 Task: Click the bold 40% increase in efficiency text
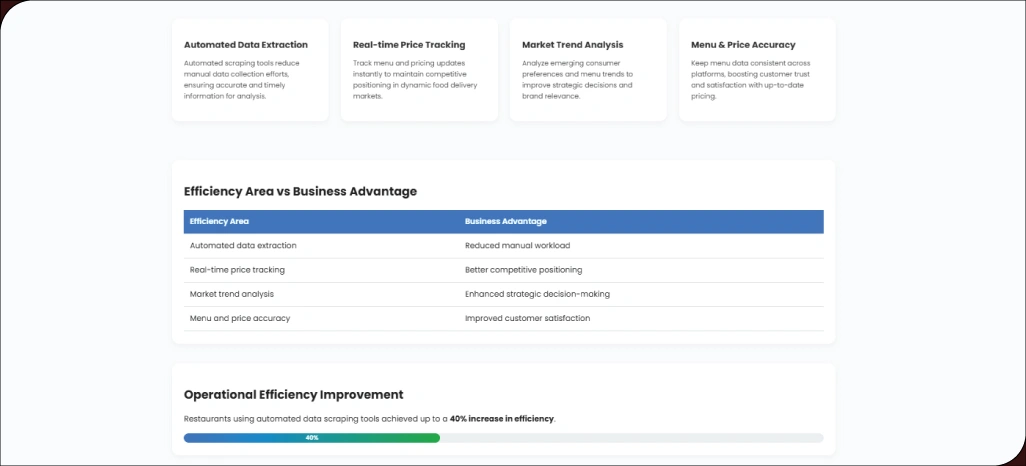[502, 418]
